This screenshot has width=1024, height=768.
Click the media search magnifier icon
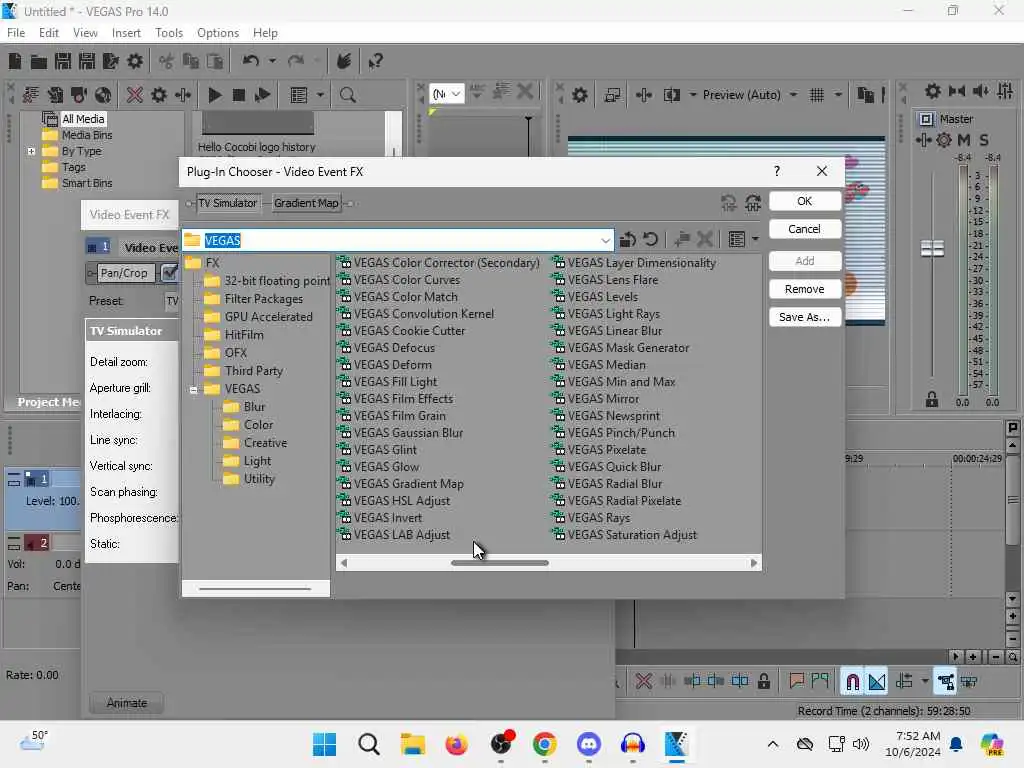click(347, 95)
